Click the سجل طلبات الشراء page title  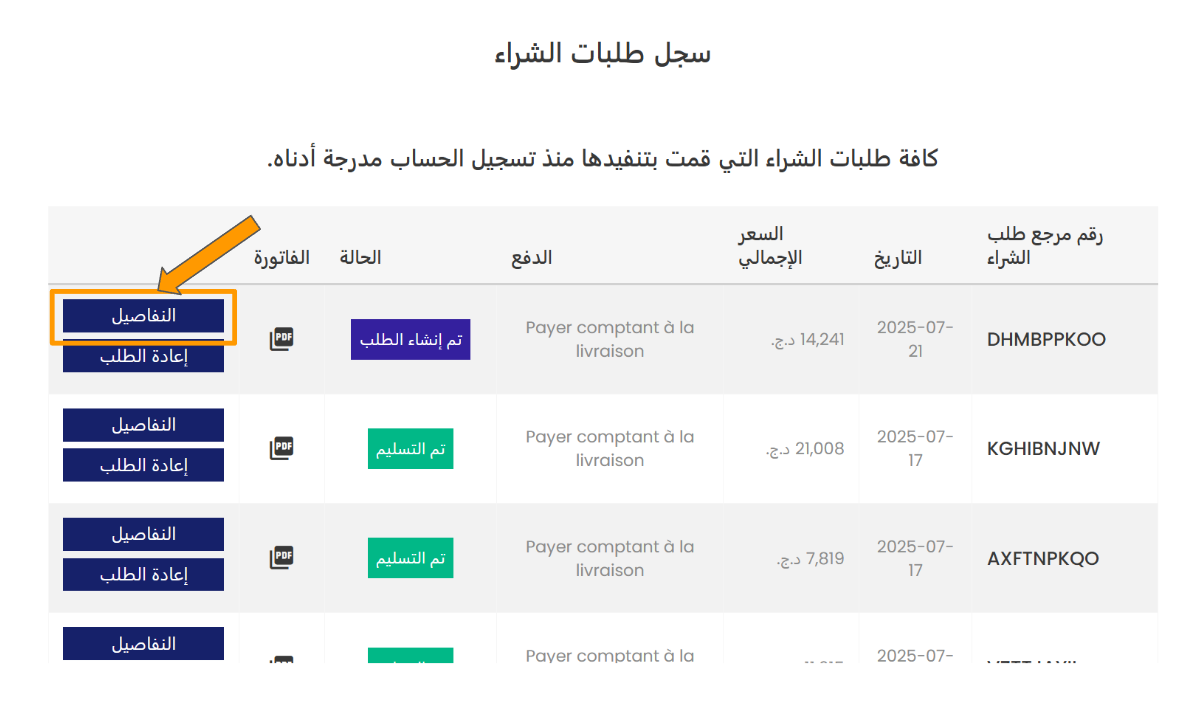coord(602,53)
